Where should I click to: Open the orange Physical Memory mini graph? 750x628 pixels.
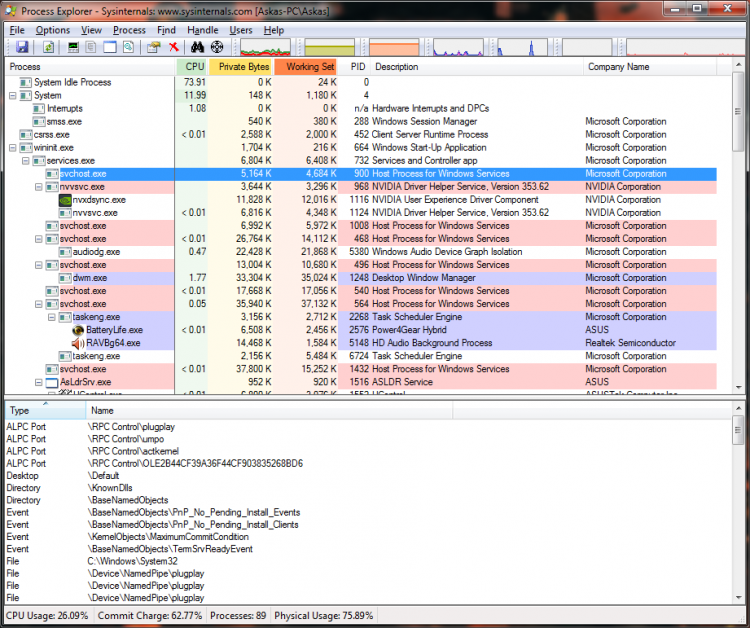(x=394, y=47)
